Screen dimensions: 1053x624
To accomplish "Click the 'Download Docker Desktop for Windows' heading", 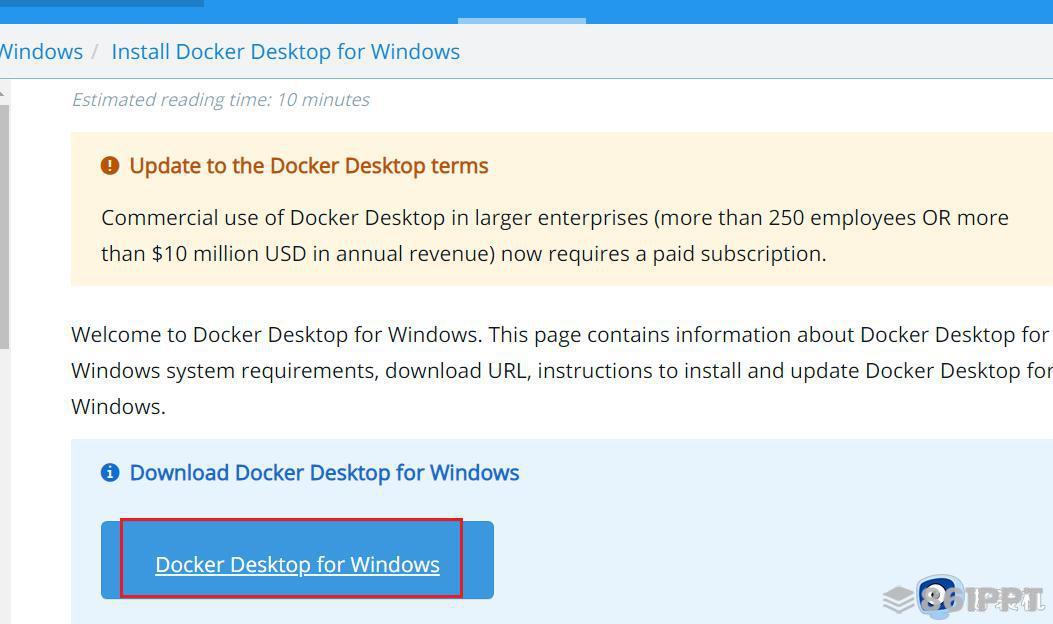I will pyautogui.click(x=324, y=473).
